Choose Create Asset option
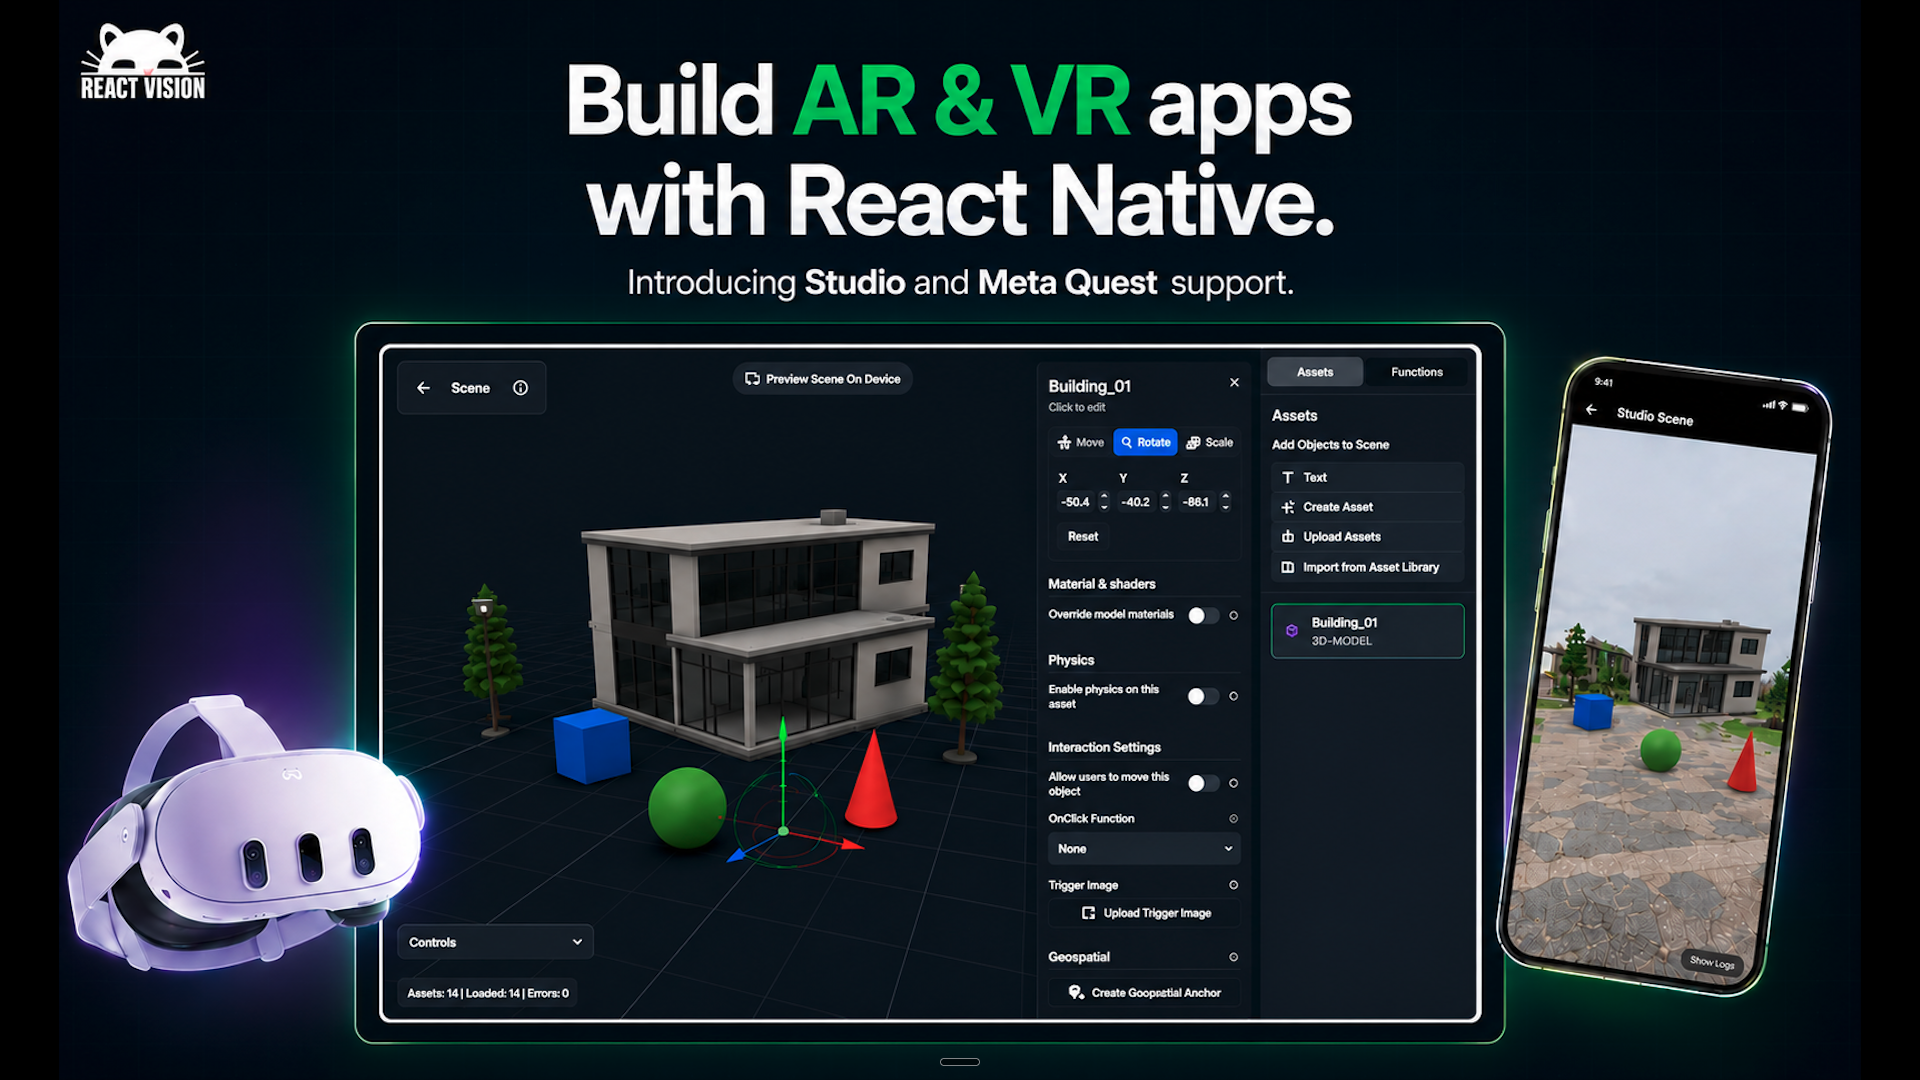The width and height of the screenshot is (1920, 1080). (1367, 507)
